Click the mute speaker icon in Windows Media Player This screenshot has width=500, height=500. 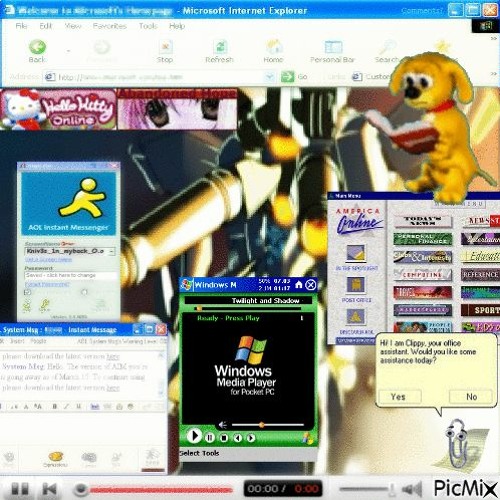point(223,425)
